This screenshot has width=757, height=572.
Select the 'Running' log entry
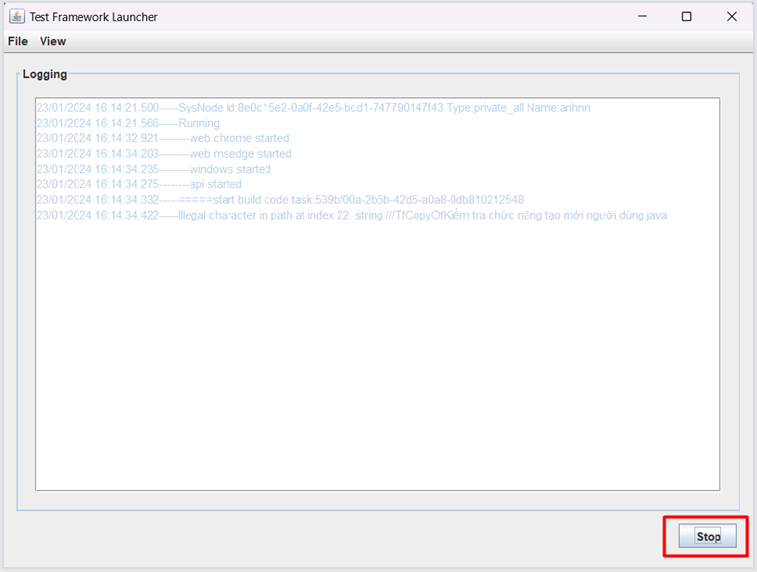point(198,123)
